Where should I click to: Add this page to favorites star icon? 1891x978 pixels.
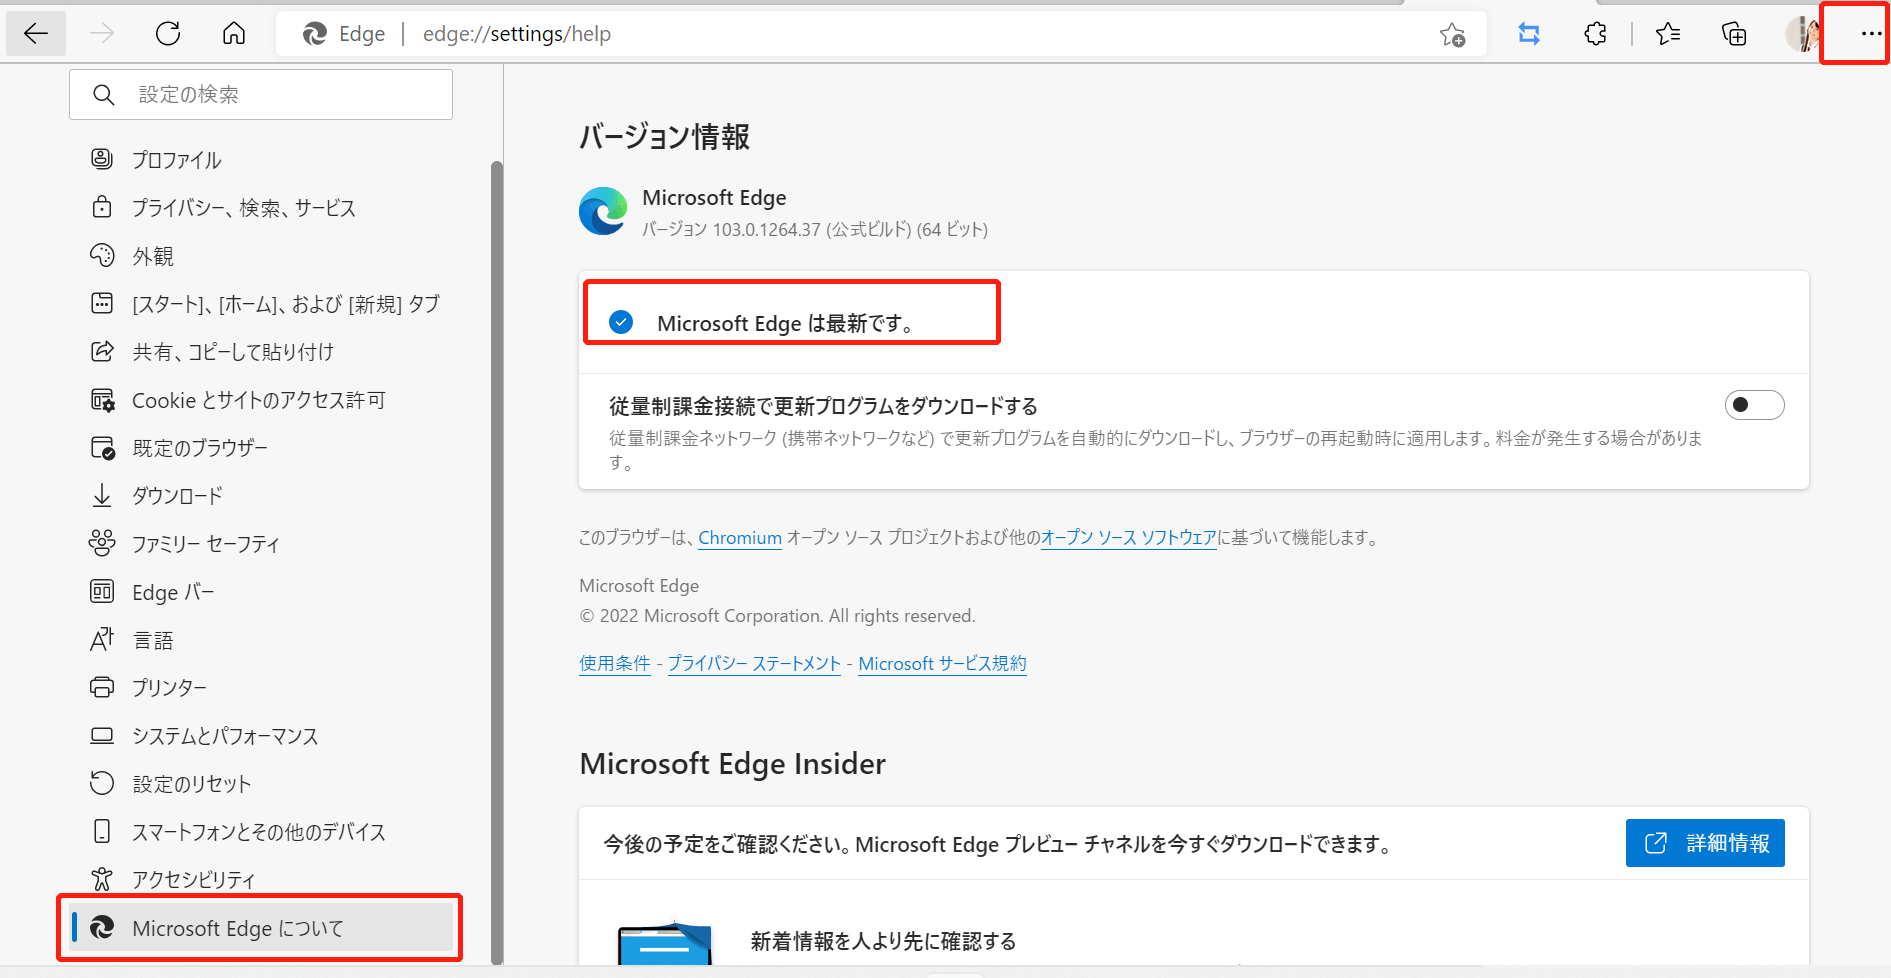(x=1452, y=34)
